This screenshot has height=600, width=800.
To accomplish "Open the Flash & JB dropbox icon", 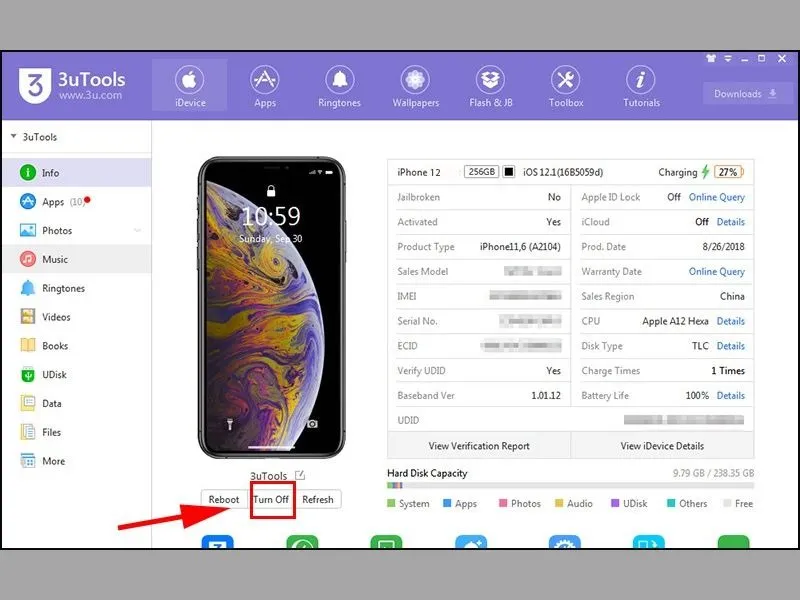I will [x=490, y=80].
